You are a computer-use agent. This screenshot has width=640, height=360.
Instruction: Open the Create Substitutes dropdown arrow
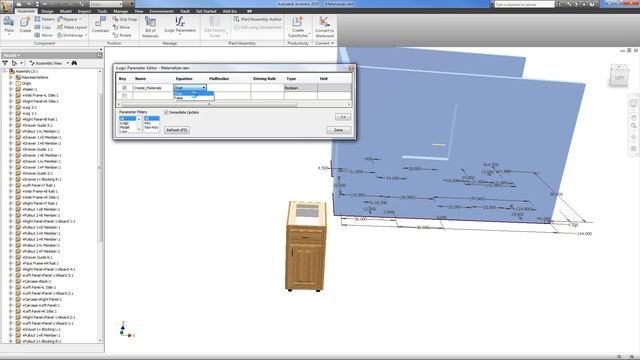[309, 33]
